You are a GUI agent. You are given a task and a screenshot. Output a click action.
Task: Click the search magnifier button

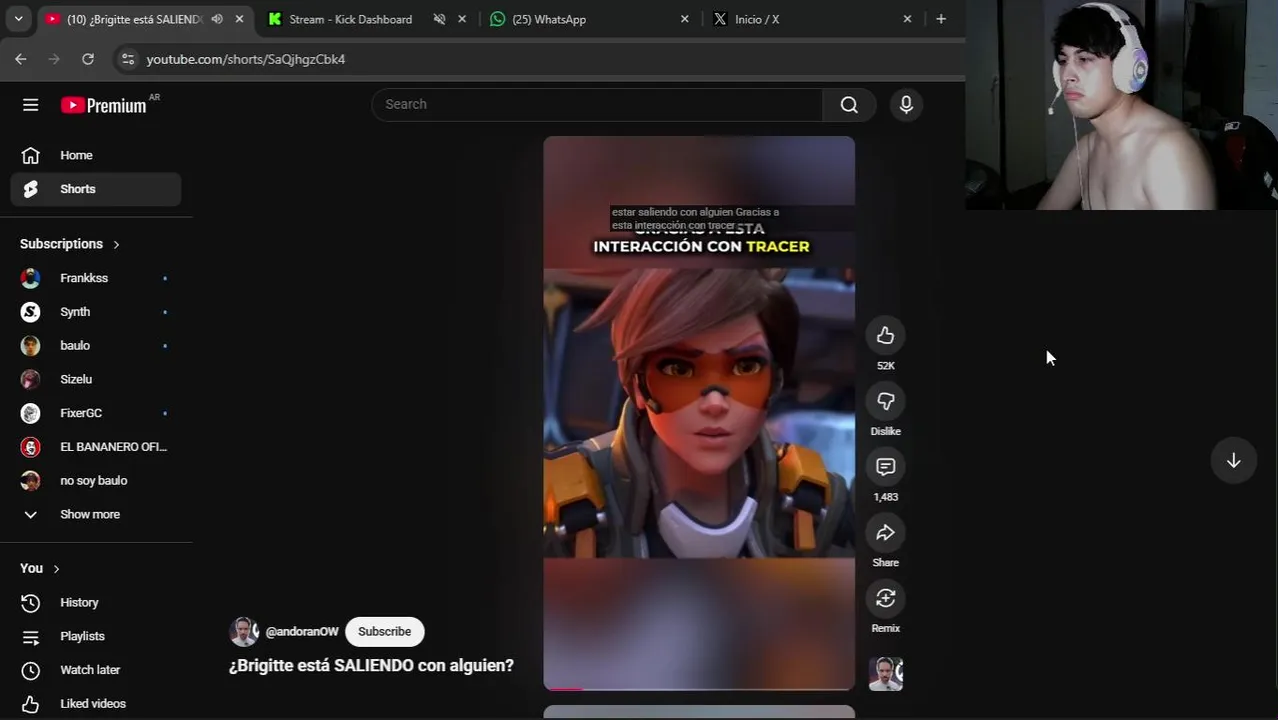click(849, 104)
